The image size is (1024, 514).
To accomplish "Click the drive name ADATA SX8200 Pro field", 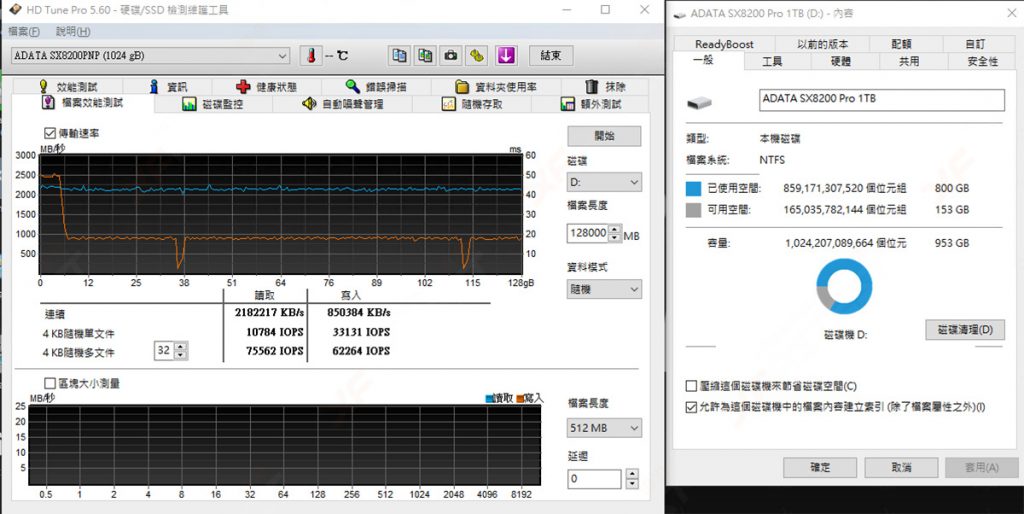I will point(880,100).
